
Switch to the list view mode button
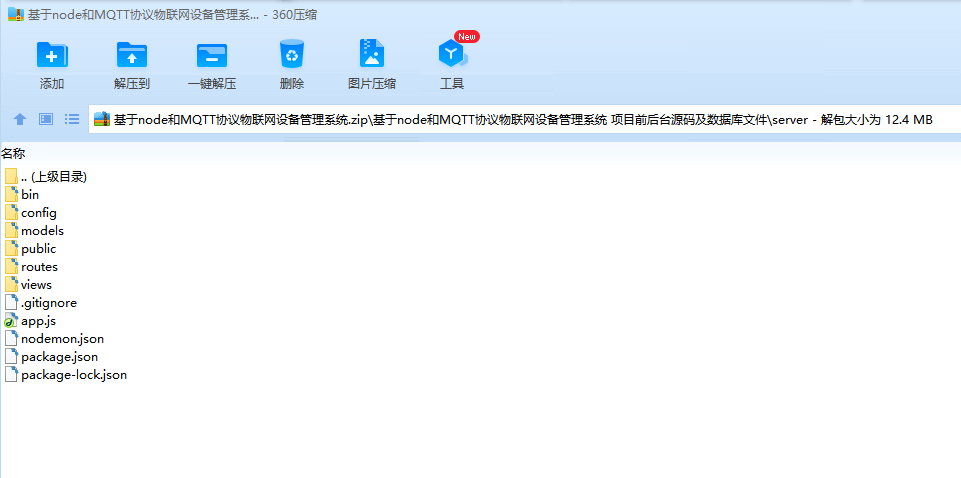(72, 119)
